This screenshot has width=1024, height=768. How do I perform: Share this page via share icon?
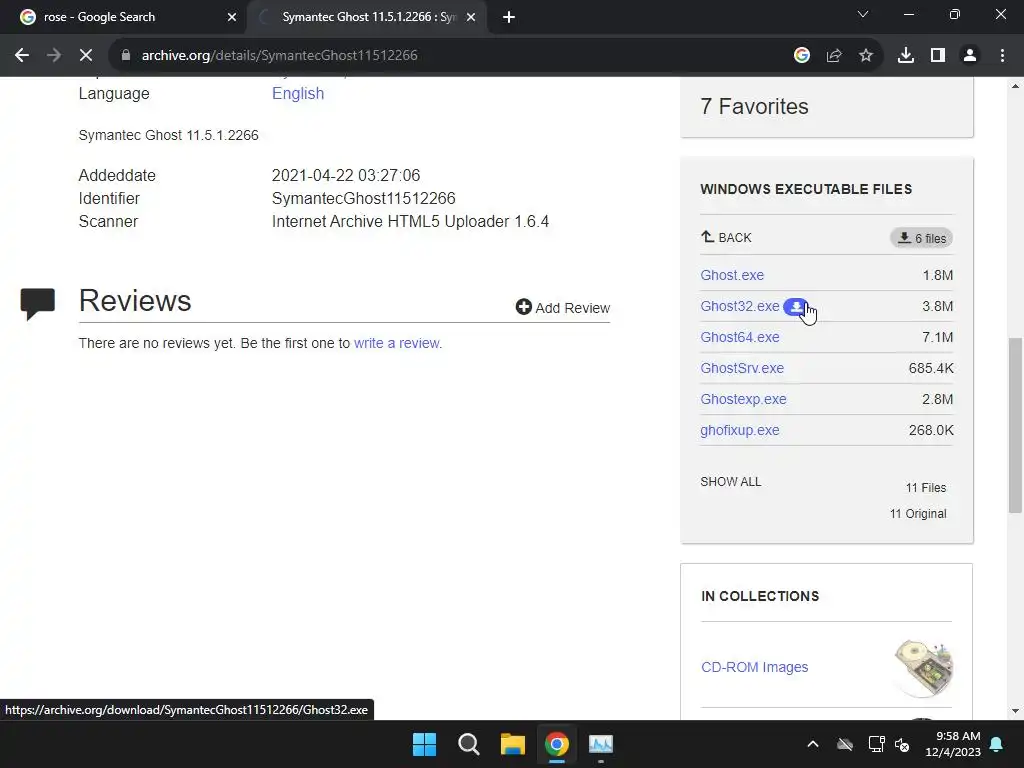[x=834, y=56]
